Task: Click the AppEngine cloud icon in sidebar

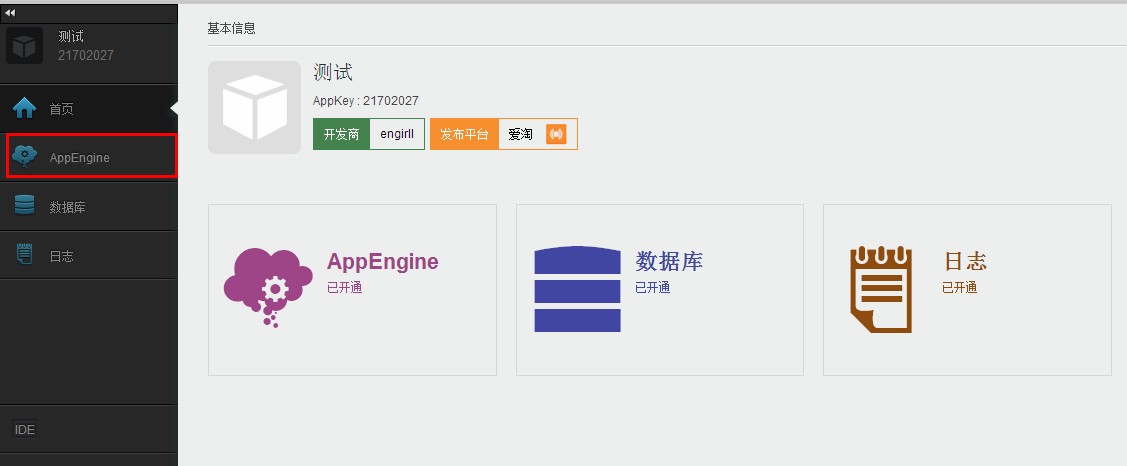Action: point(25,157)
